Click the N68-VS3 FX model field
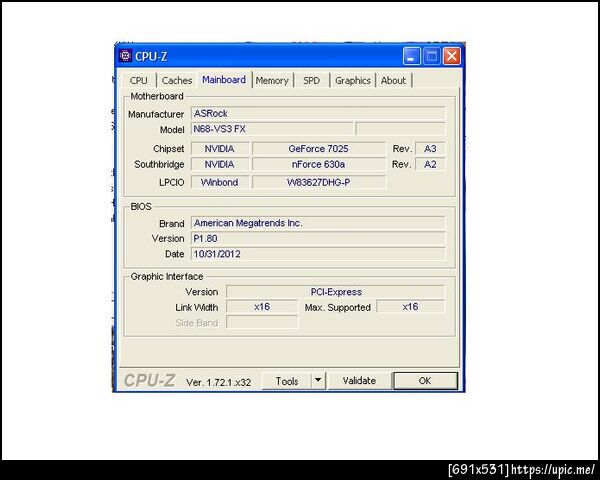 pos(272,129)
